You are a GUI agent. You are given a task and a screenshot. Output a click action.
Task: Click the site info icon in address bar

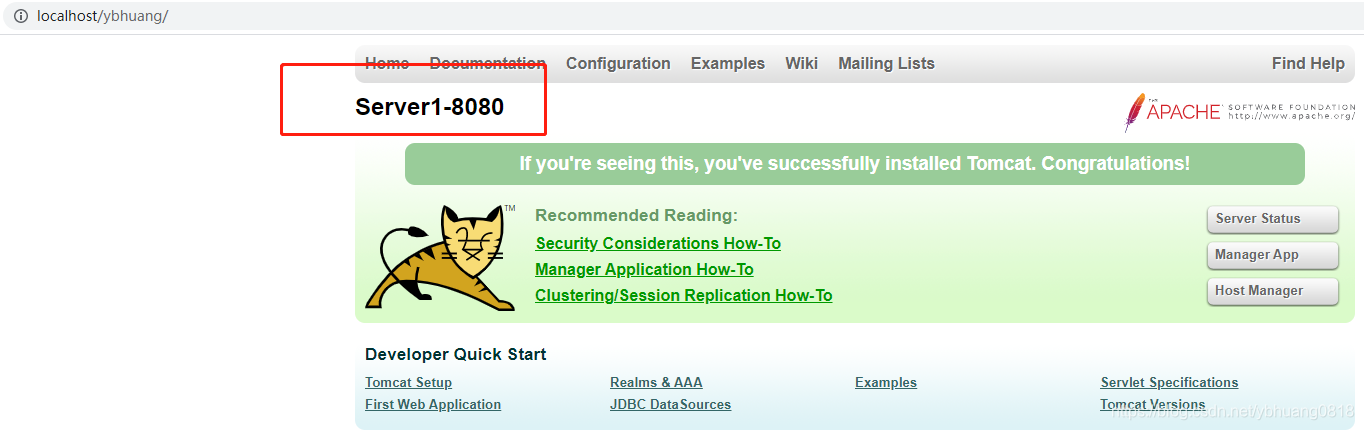pyautogui.click(x=20, y=17)
